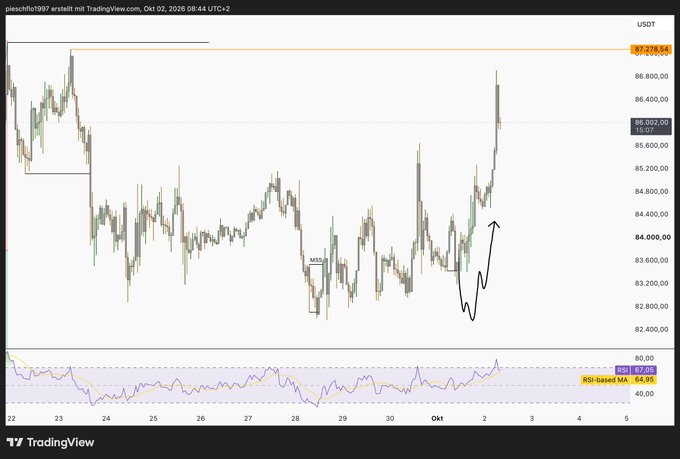Click the header text 'pieschflo1997 erstellt mit TradingView.com'
This screenshot has width=680, height=459.
[73, 8]
